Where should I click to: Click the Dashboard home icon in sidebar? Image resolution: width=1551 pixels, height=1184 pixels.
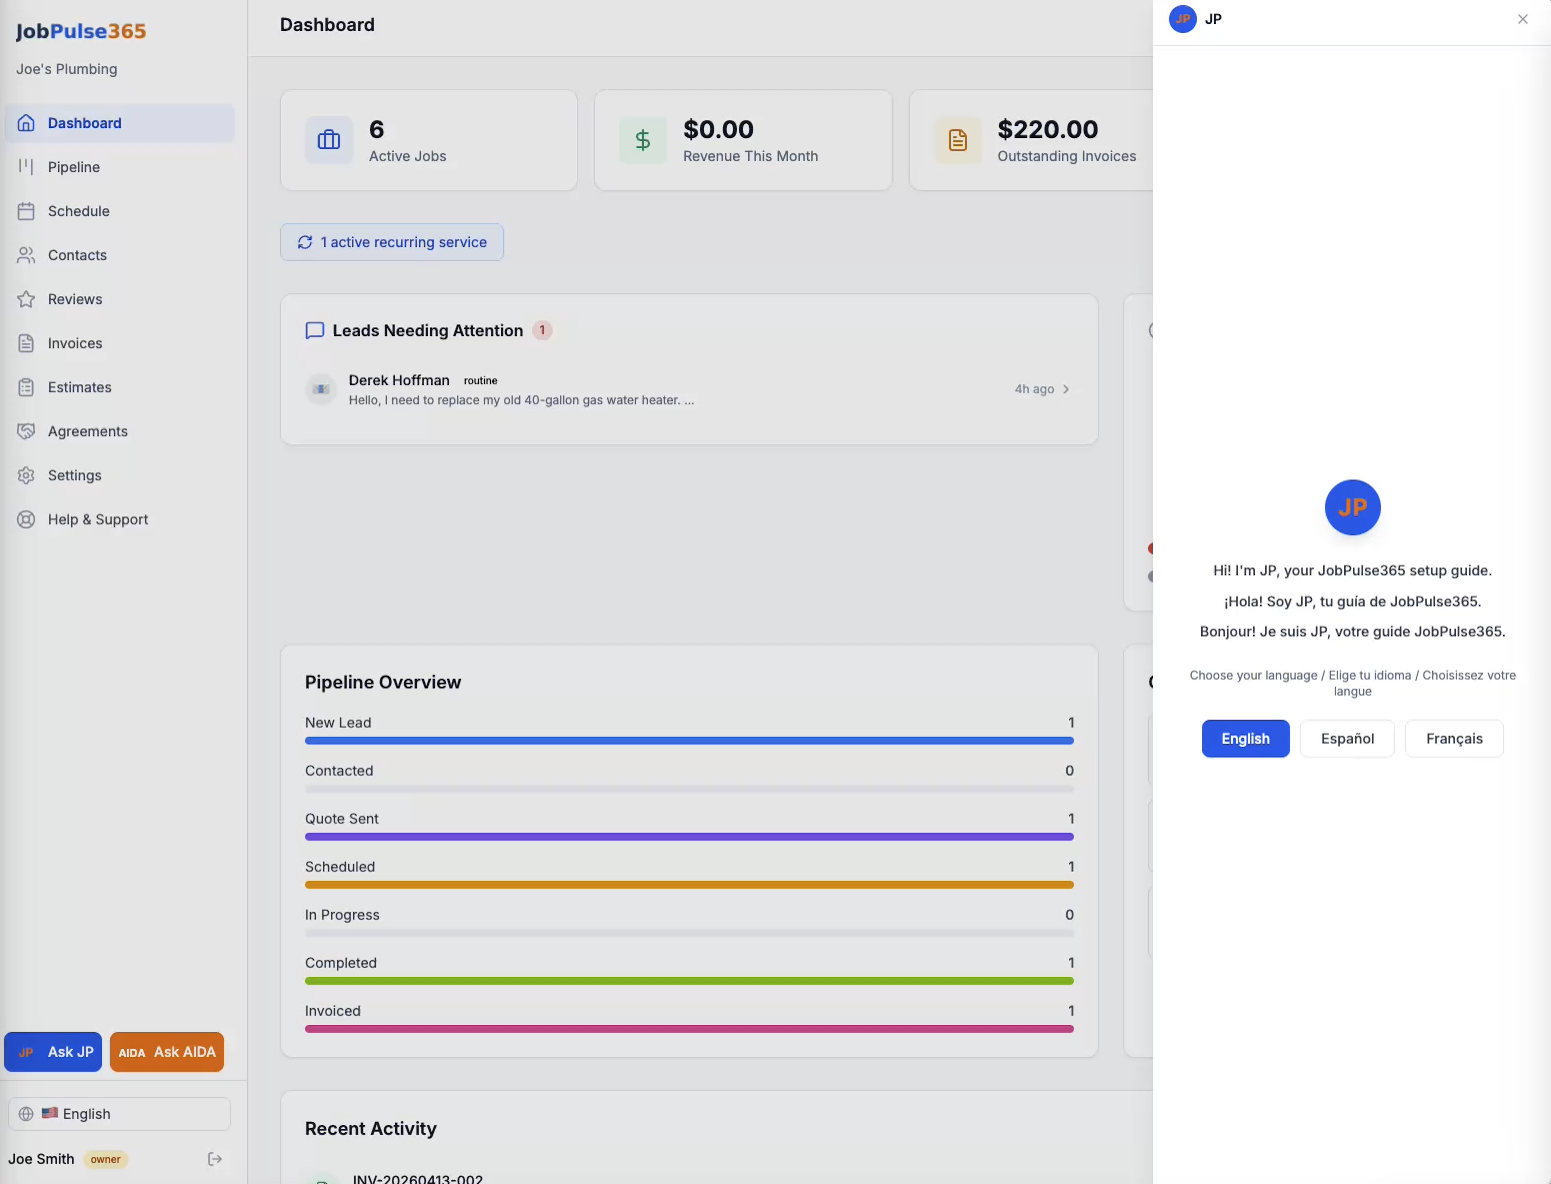click(x=26, y=123)
